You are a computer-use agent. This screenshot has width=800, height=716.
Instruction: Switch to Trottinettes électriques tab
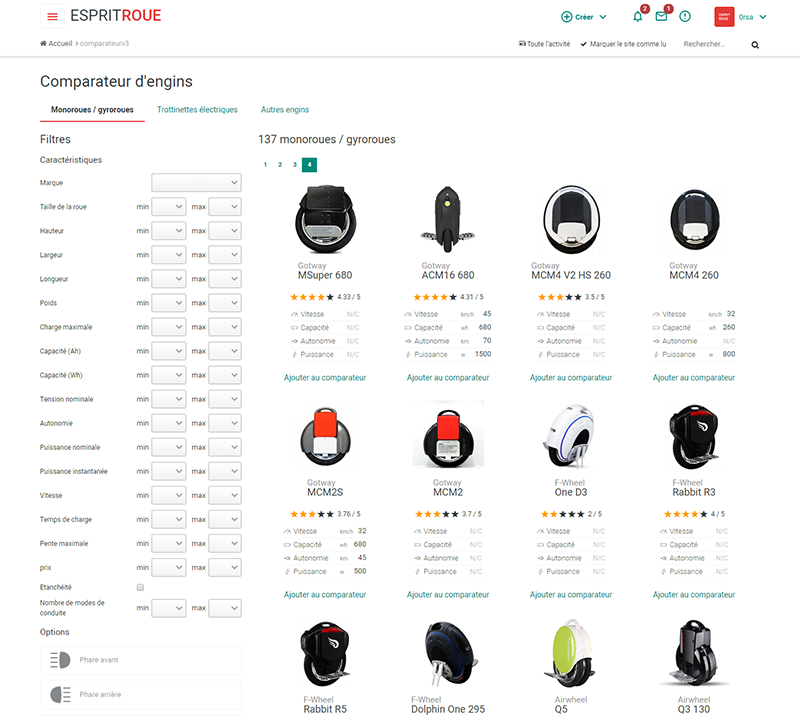[197, 110]
